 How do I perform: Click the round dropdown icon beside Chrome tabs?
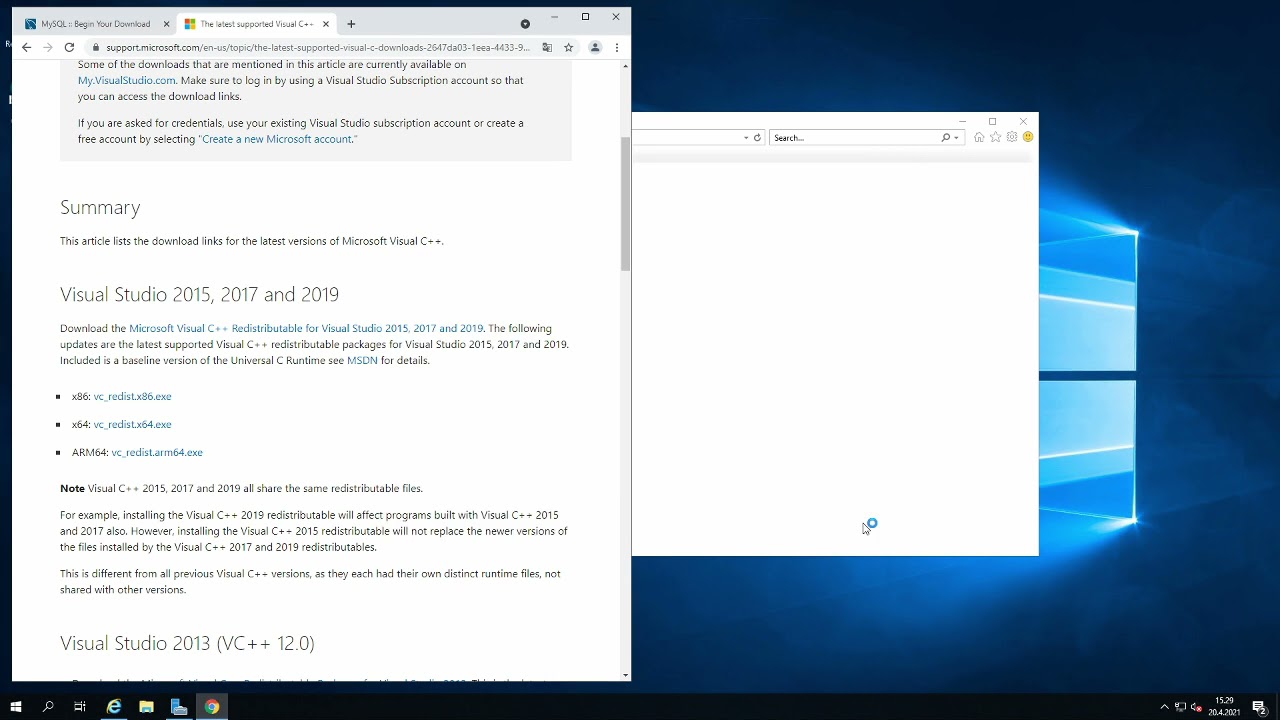point(525,24)
